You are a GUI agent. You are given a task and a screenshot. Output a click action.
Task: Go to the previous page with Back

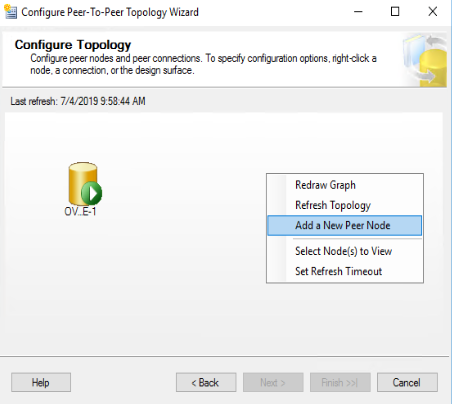[x=206, y=382]
